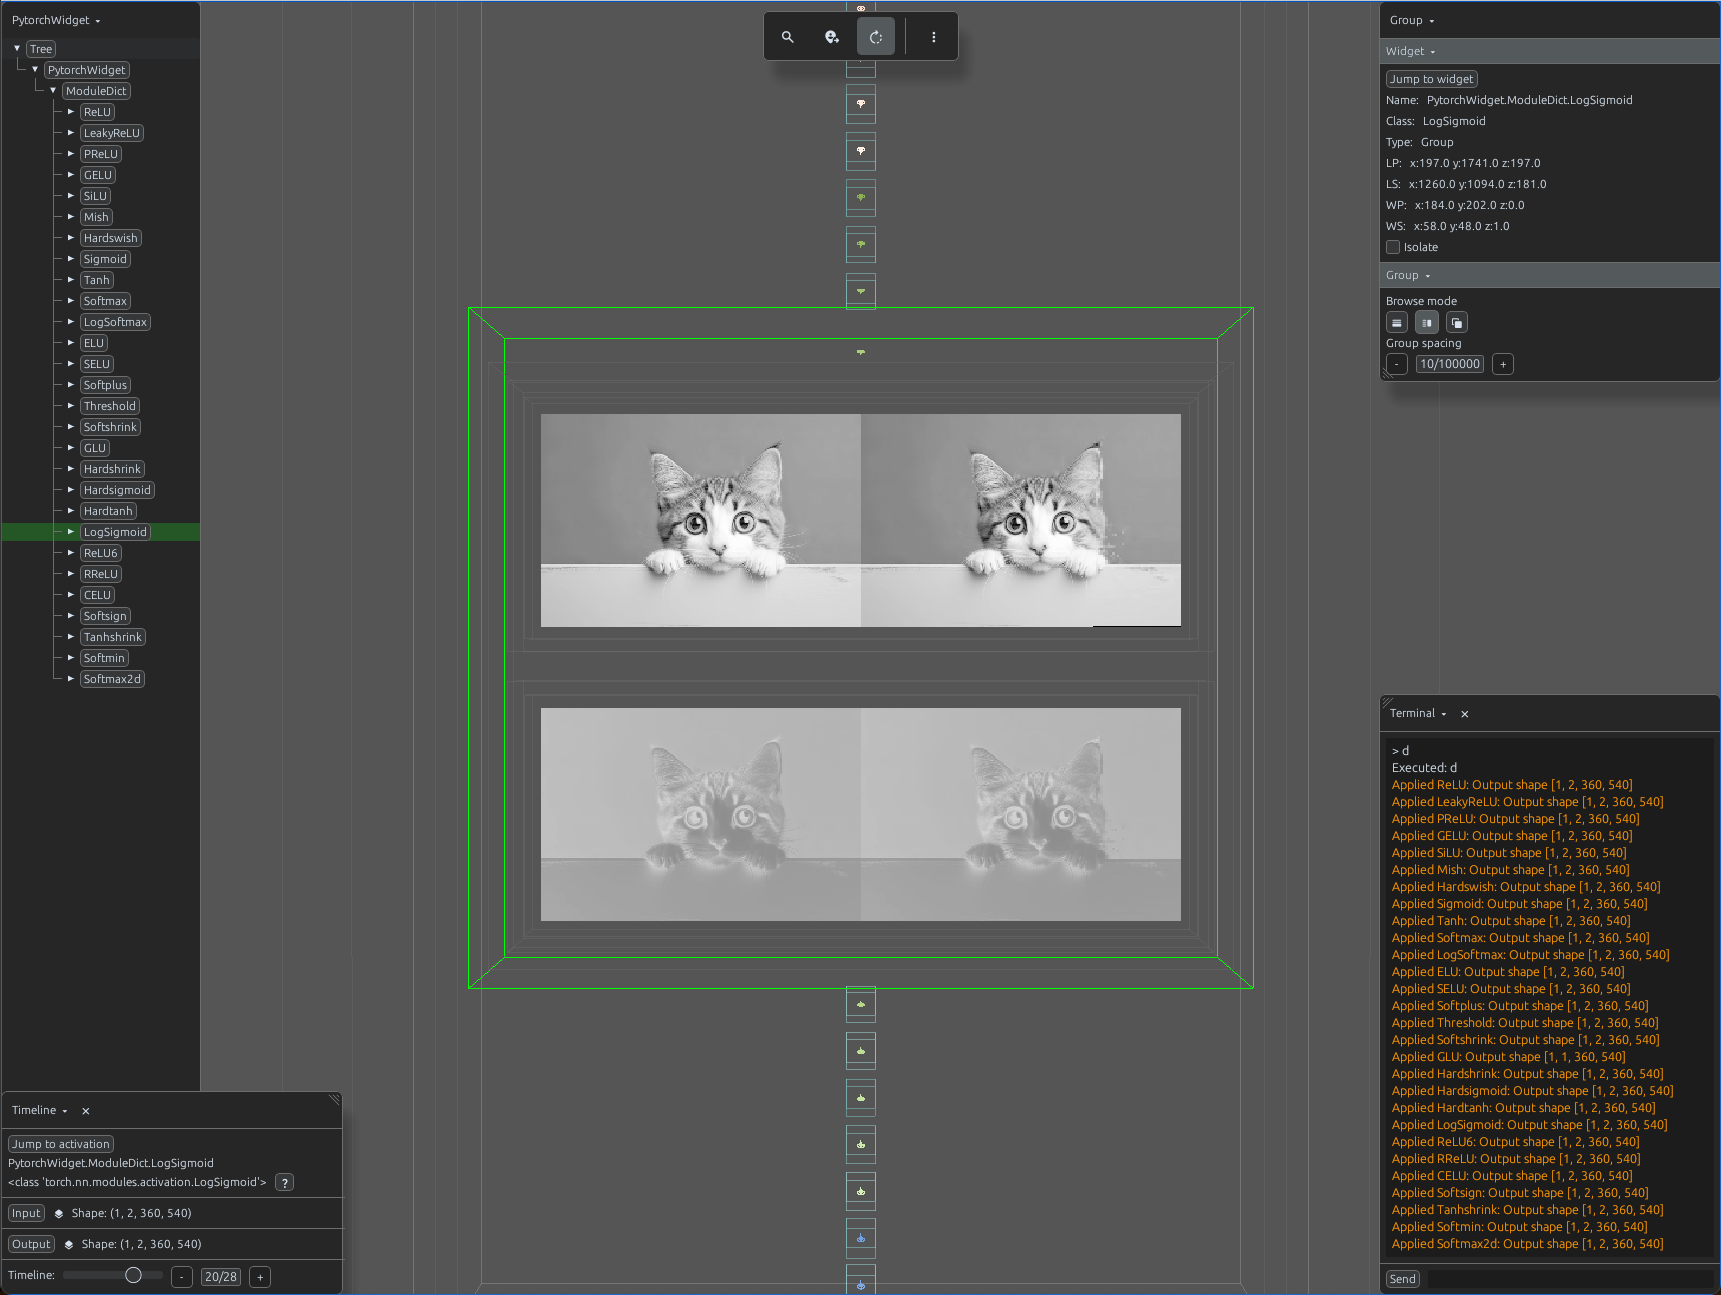This screenshot has height=1295, width=1721.
Task: Decrease the group spacing with minus button
Action: (1397, 365)
